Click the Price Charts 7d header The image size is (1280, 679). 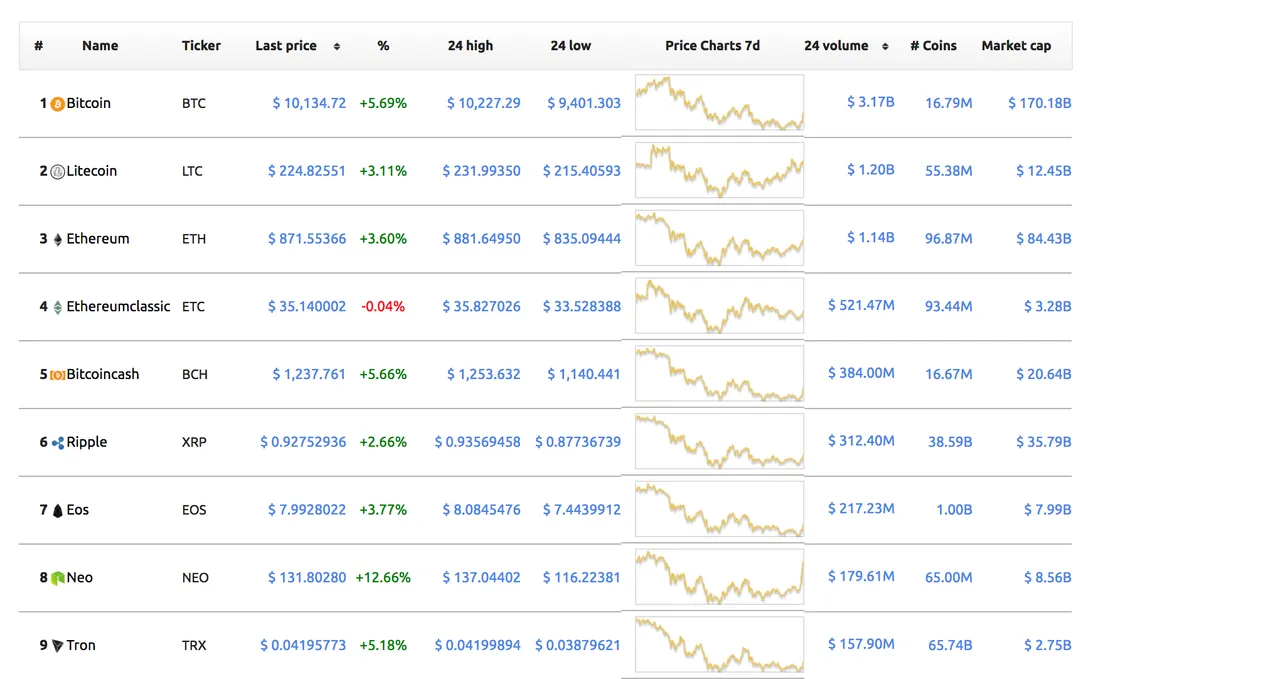(x=712, y=46)
